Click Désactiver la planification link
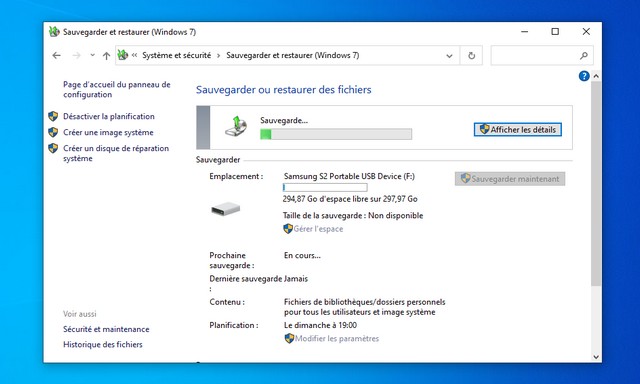This screenshot has height=384, width=640. 109,116
